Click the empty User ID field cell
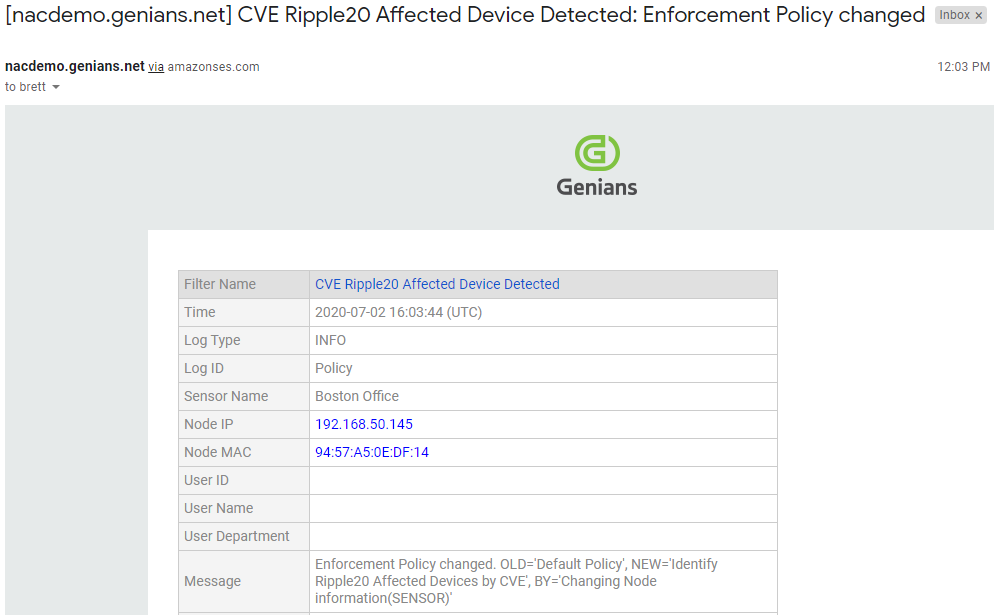994x615 pixels. [543, 480]
